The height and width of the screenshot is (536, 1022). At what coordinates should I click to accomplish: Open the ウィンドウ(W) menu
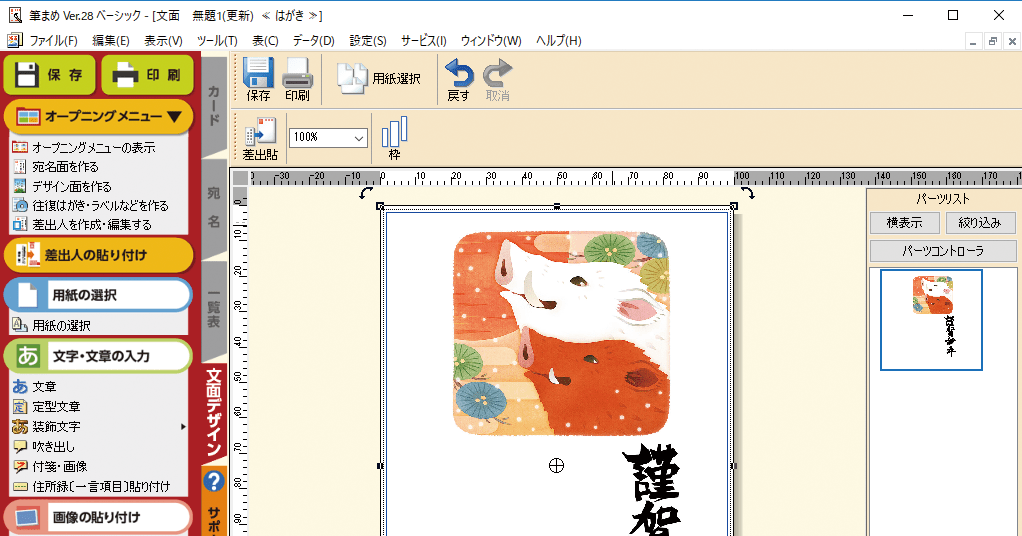point(491,40)
